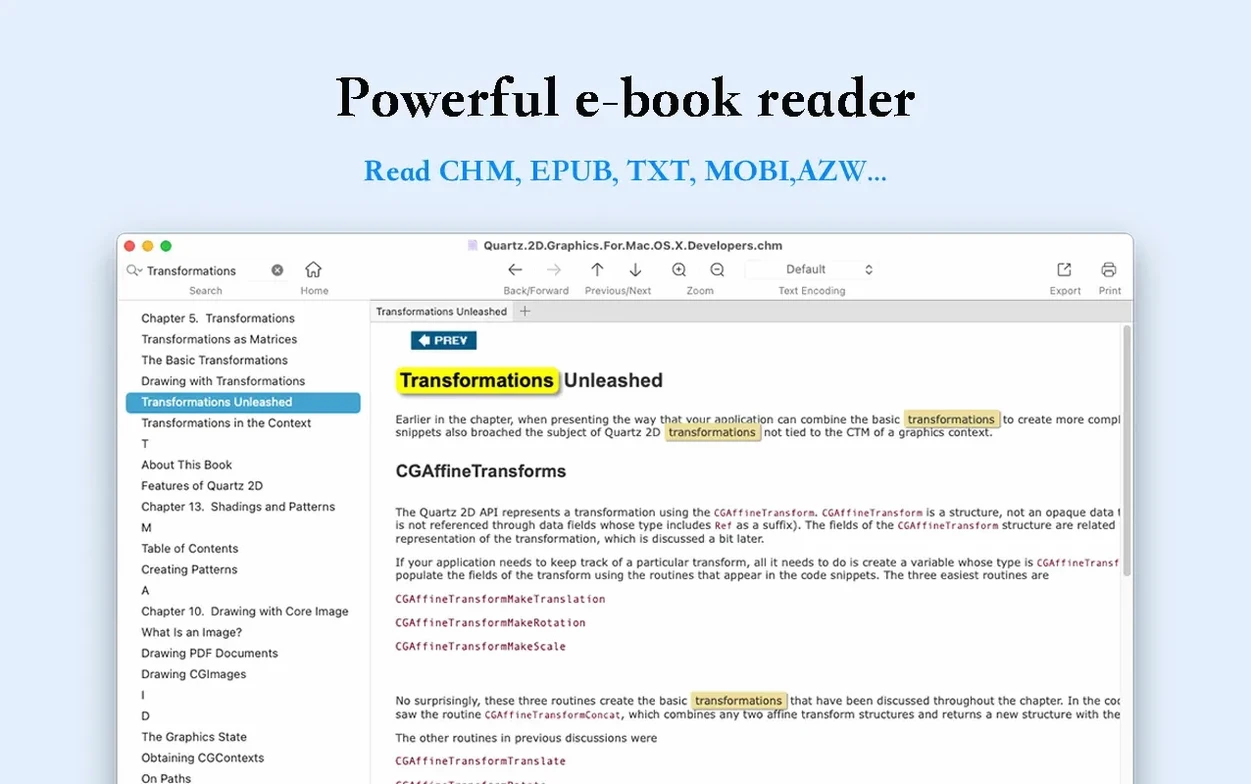
Task: Close the window with red button
Action: coord(129,246)
